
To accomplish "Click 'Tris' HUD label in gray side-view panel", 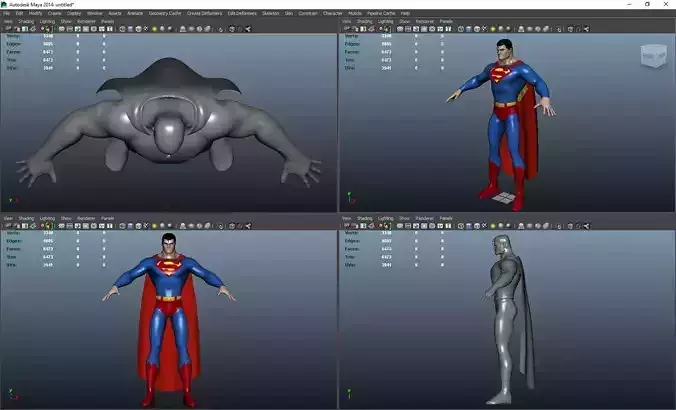I will tap(350, 257).
